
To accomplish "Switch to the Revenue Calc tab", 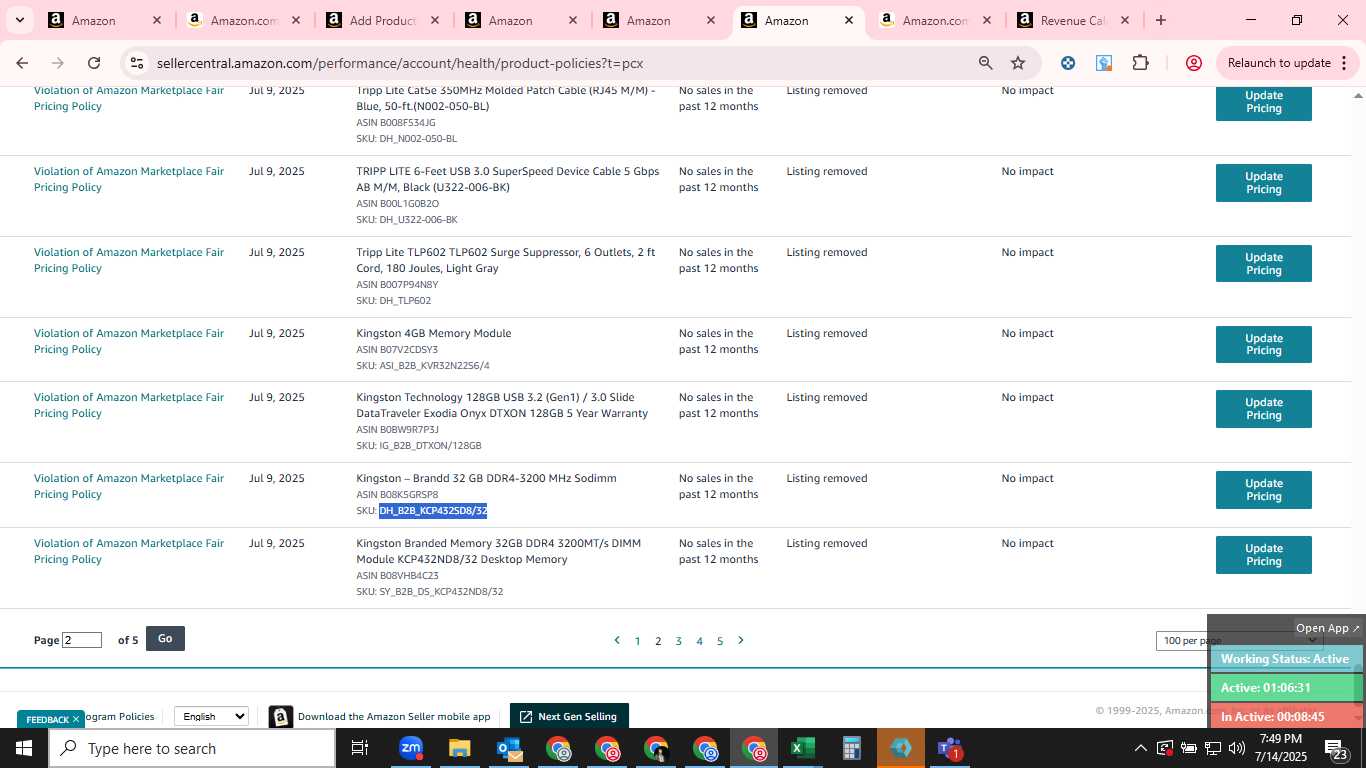I will (1073, 20).
